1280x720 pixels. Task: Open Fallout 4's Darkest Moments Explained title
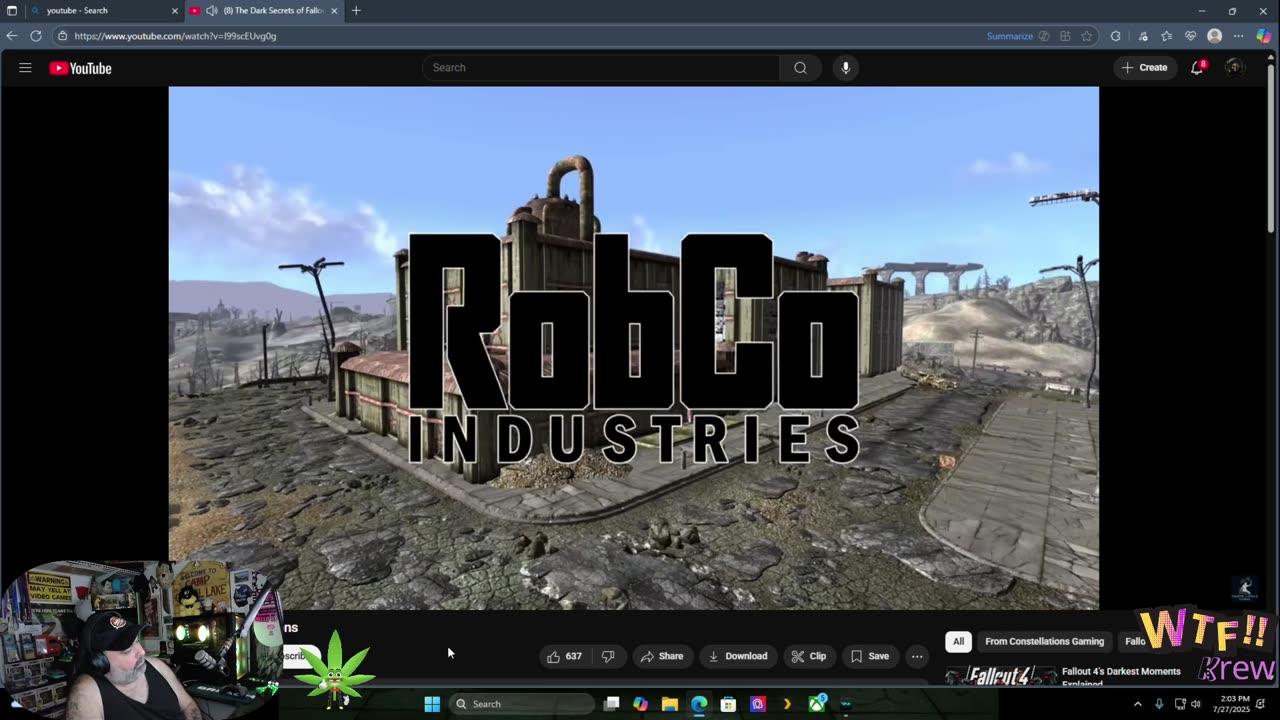[1121, 676]
